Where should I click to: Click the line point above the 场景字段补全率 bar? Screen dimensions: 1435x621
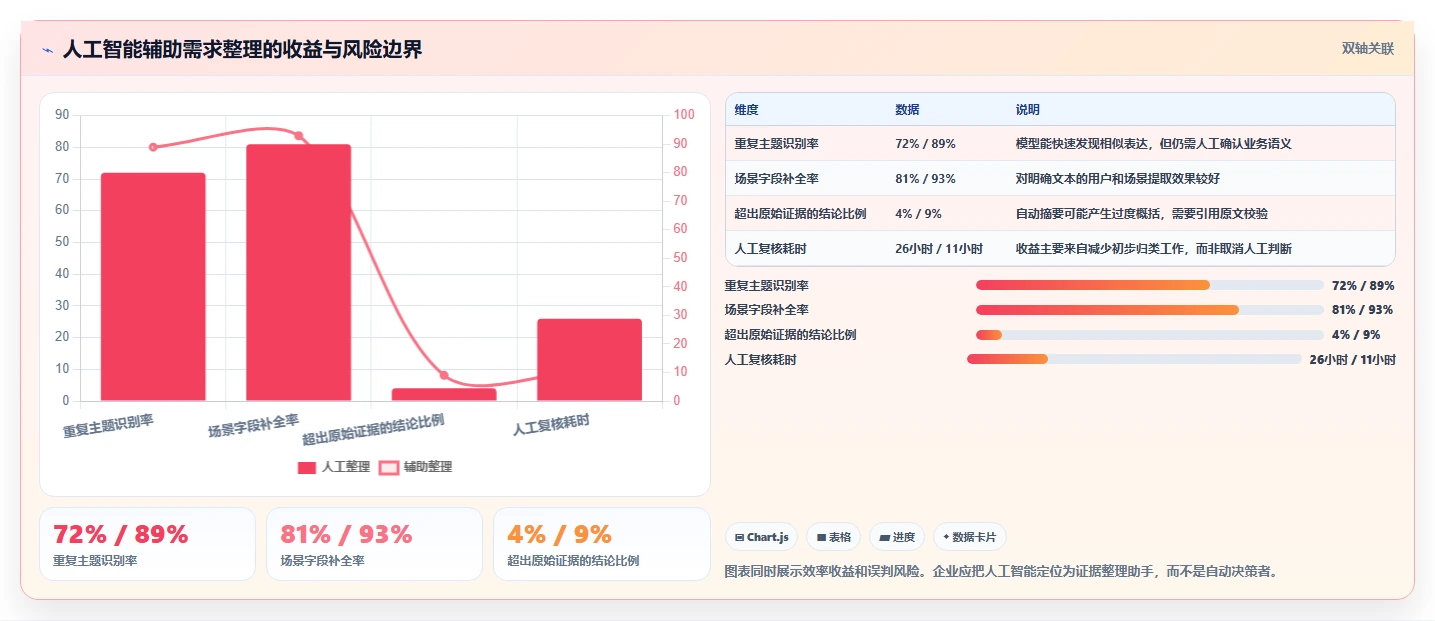click(x=298, y=136)
